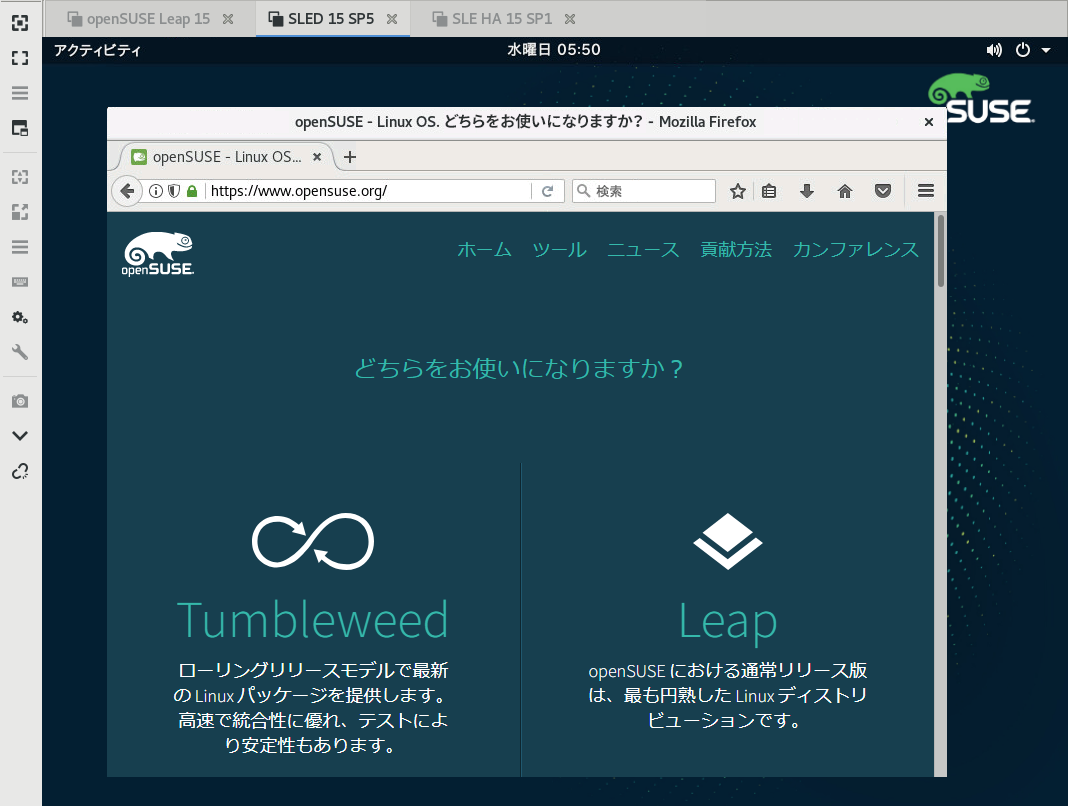
Task: Close the SLE HA 15 SP1 tab
Action: [x=570, y=19]
